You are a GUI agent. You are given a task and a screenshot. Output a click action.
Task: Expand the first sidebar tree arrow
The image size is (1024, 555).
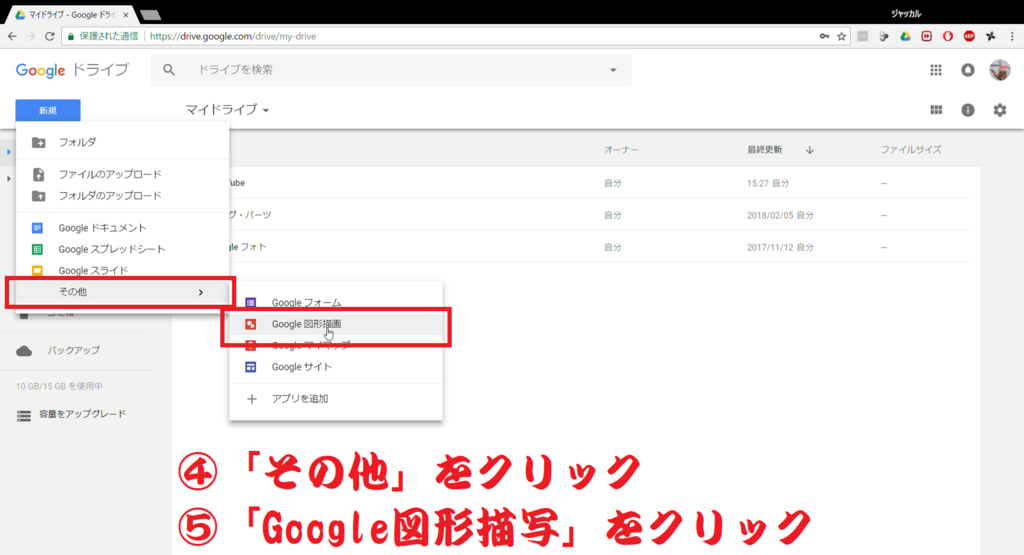tap(8, 152)
